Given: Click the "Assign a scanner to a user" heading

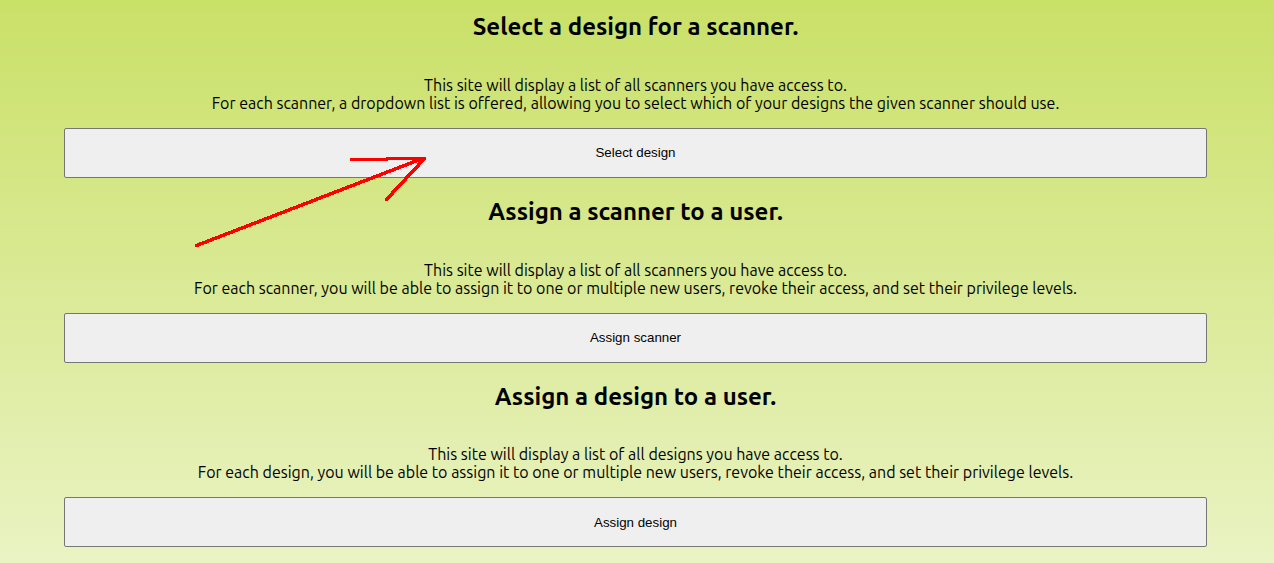Looking at the screenshot, I should click(635, 212).
